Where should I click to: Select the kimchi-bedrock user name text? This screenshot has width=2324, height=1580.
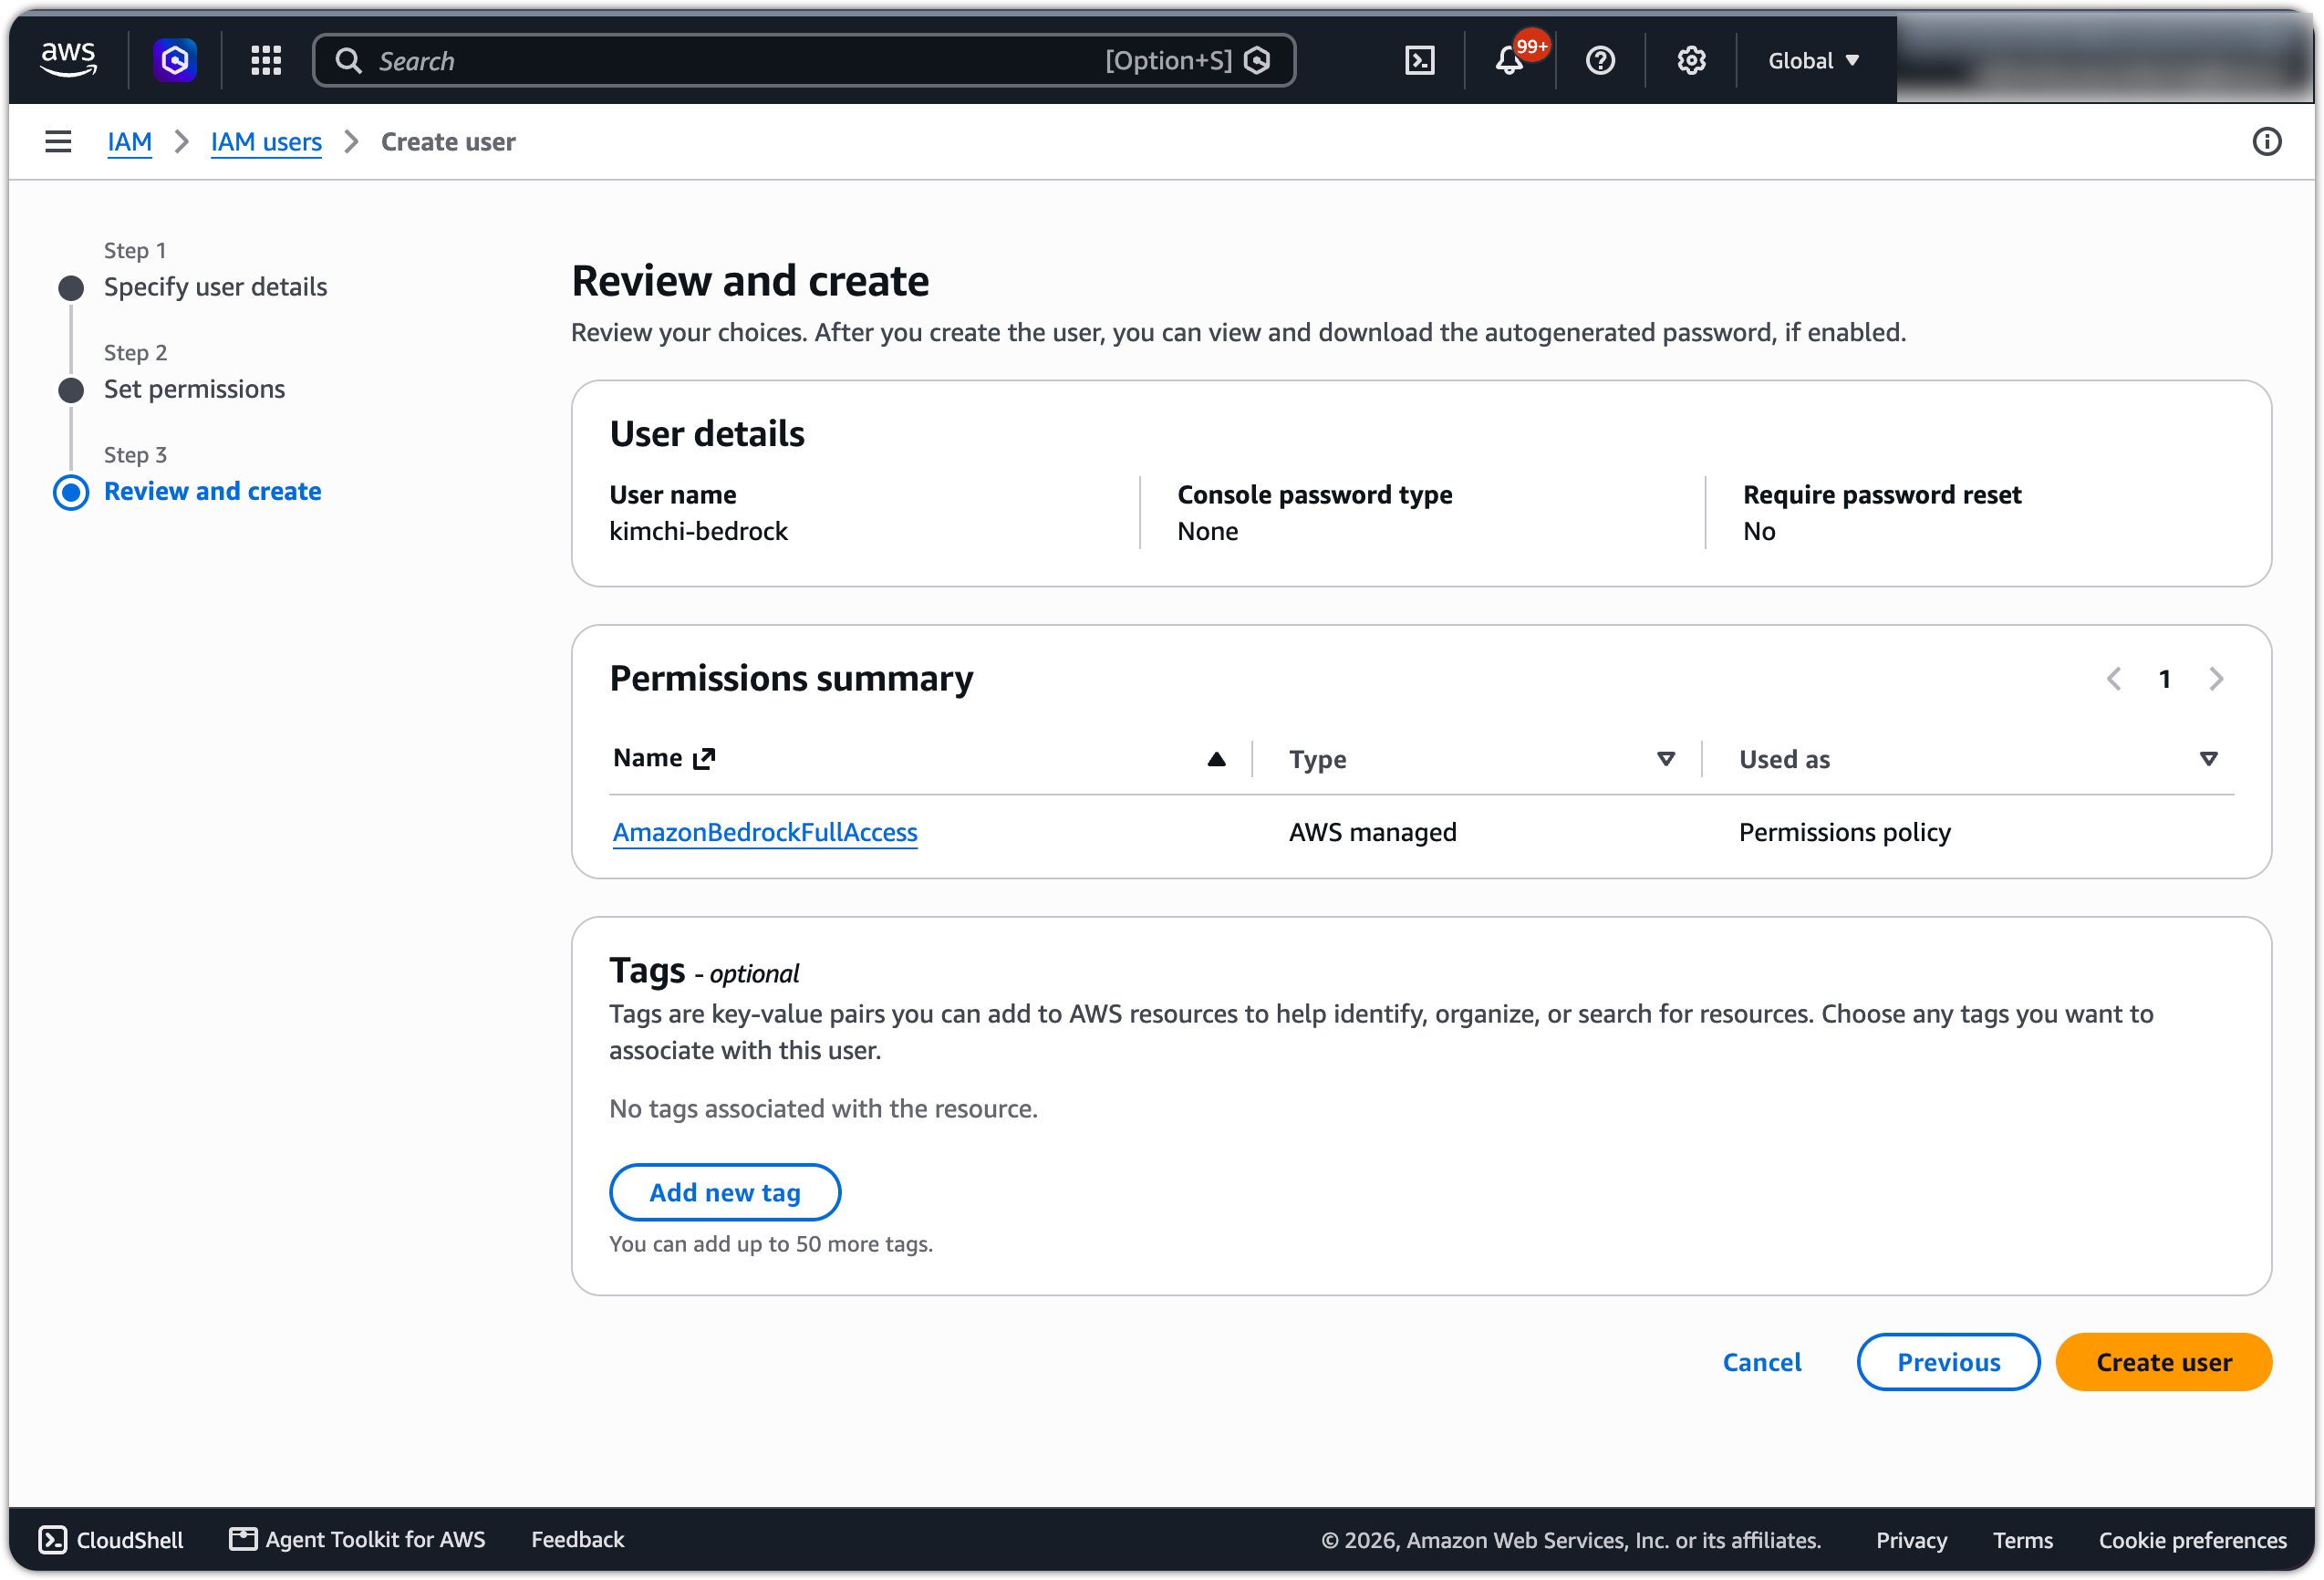[x=698, y=531]
